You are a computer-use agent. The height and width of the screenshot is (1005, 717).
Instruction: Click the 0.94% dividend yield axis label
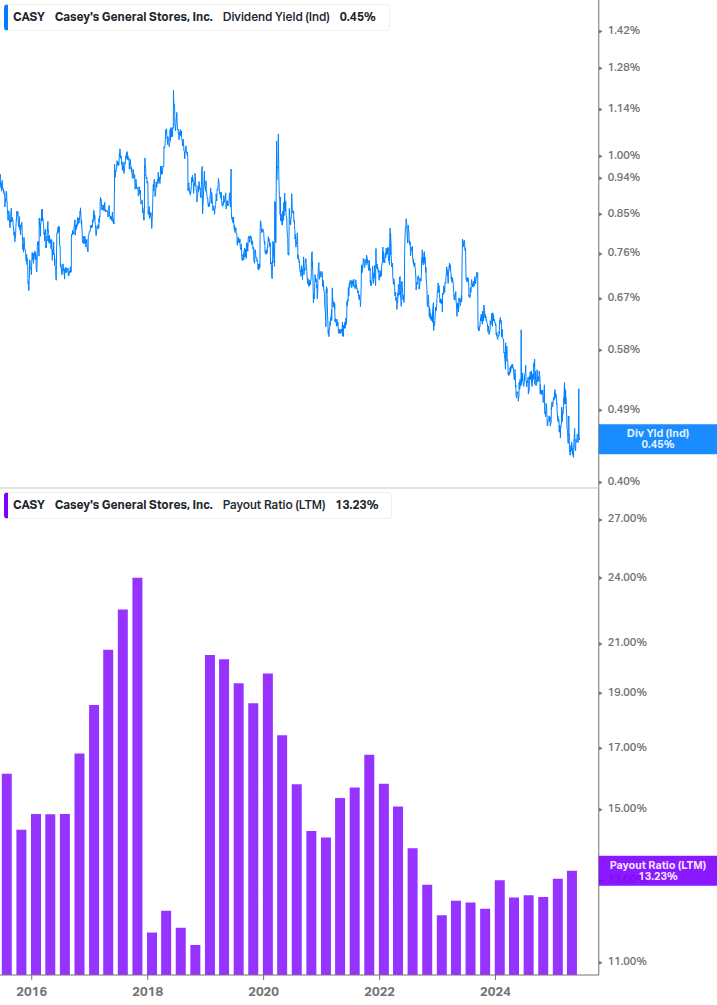(623, 178)
